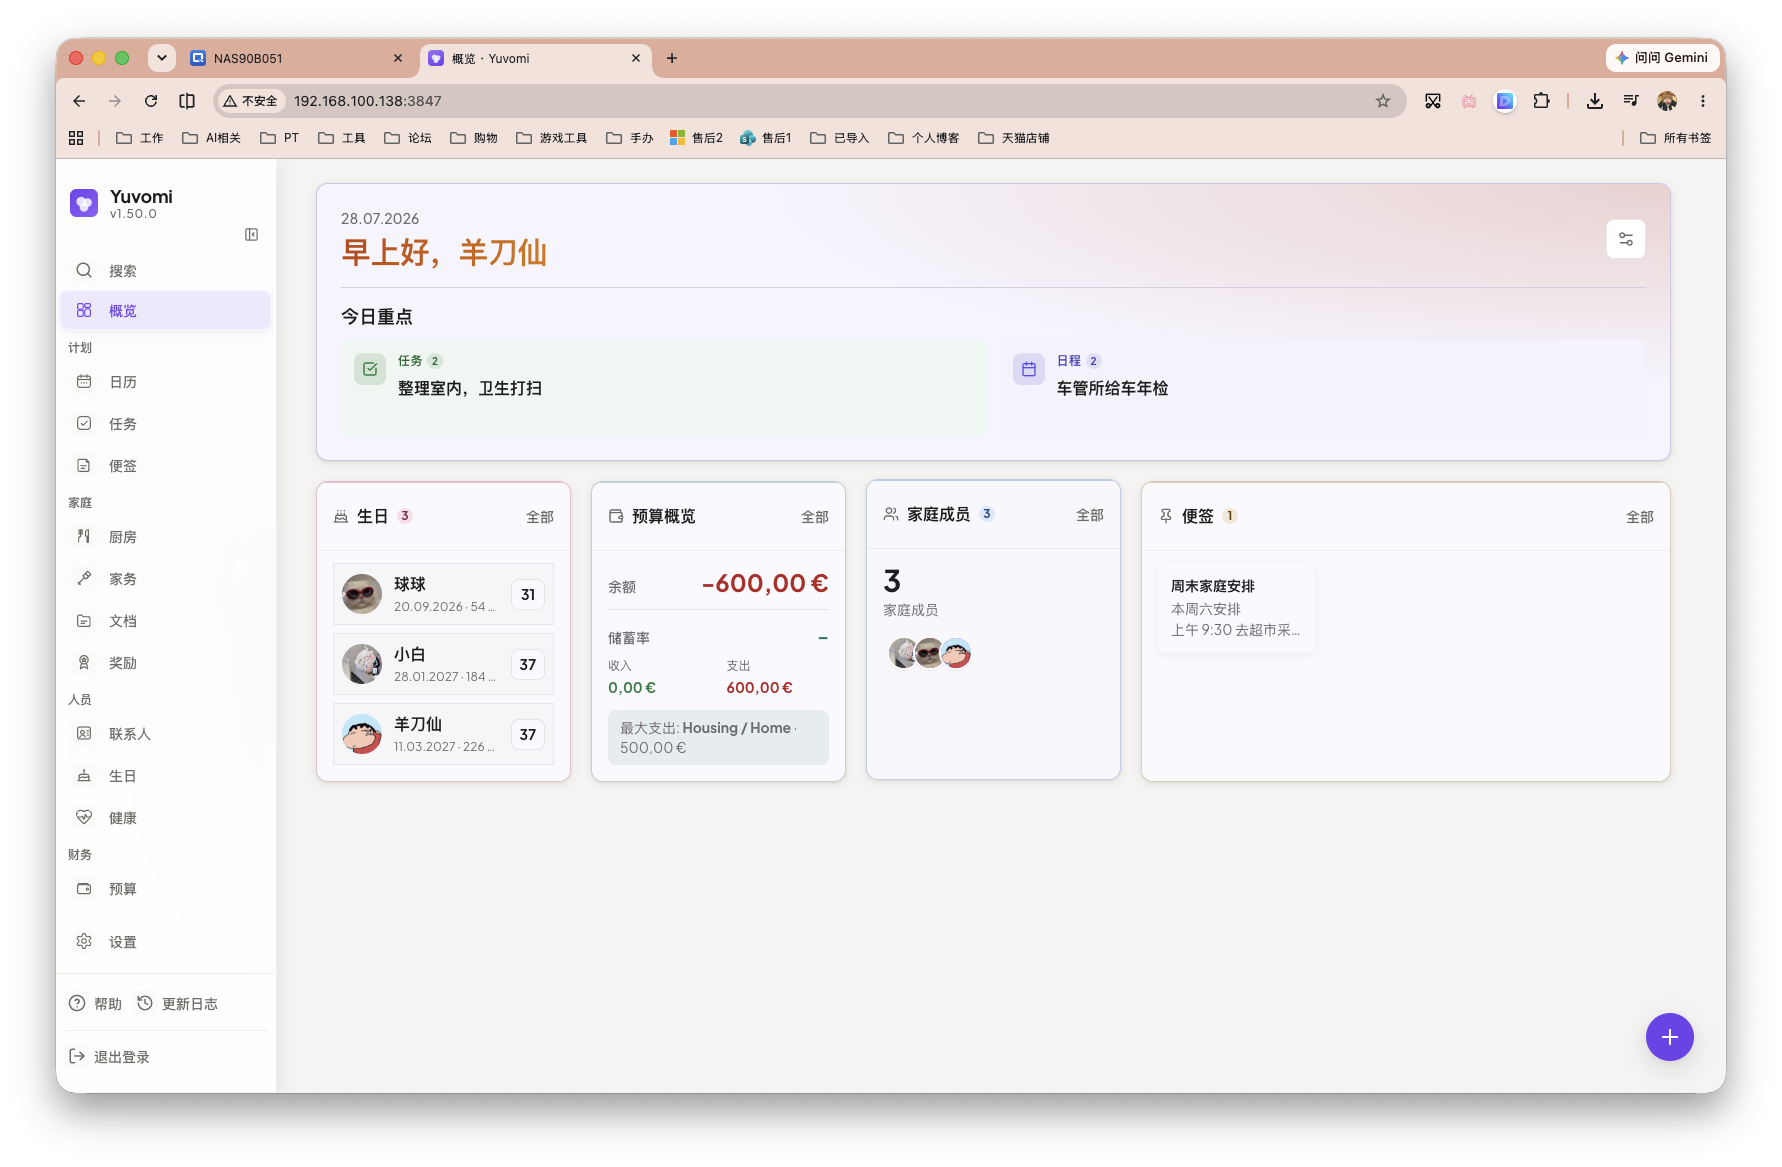The height and width of the screenshot is (1167, 1782).
Task: Click the purple plus add button
Action: (1670, 1037)
